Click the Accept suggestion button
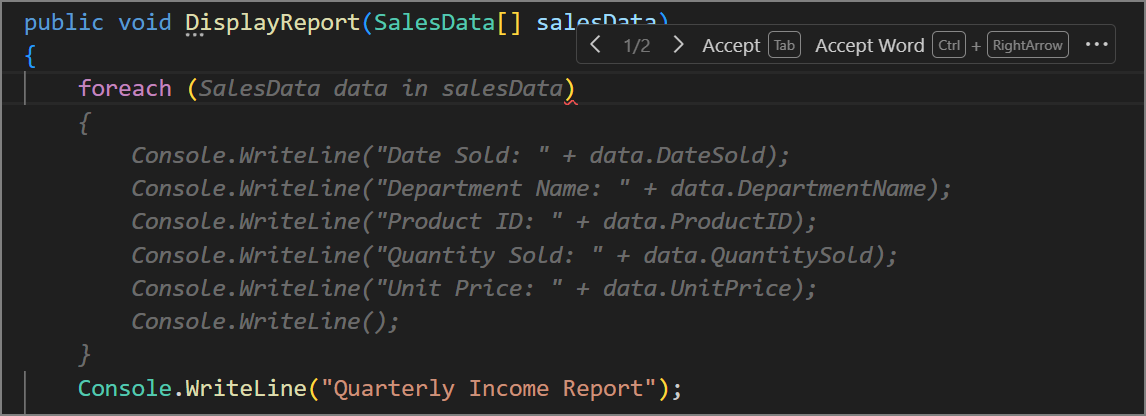 pyautogui.click(x=731, y=45)
